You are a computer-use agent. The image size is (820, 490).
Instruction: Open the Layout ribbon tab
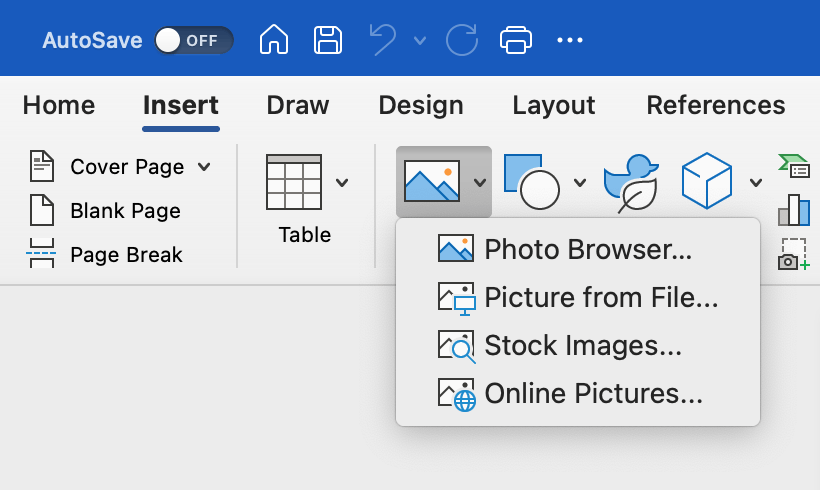coord(554,105)
